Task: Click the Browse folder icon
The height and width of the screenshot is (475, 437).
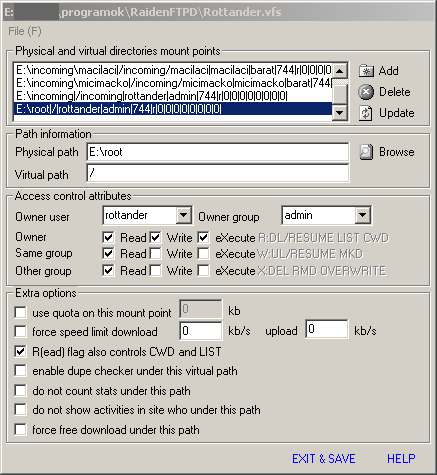Action: [x=366, y=152]
